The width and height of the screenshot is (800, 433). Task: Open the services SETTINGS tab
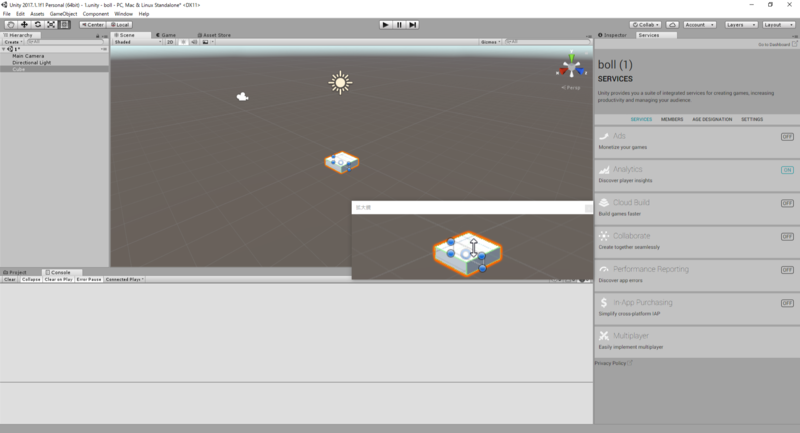(752, 119)
